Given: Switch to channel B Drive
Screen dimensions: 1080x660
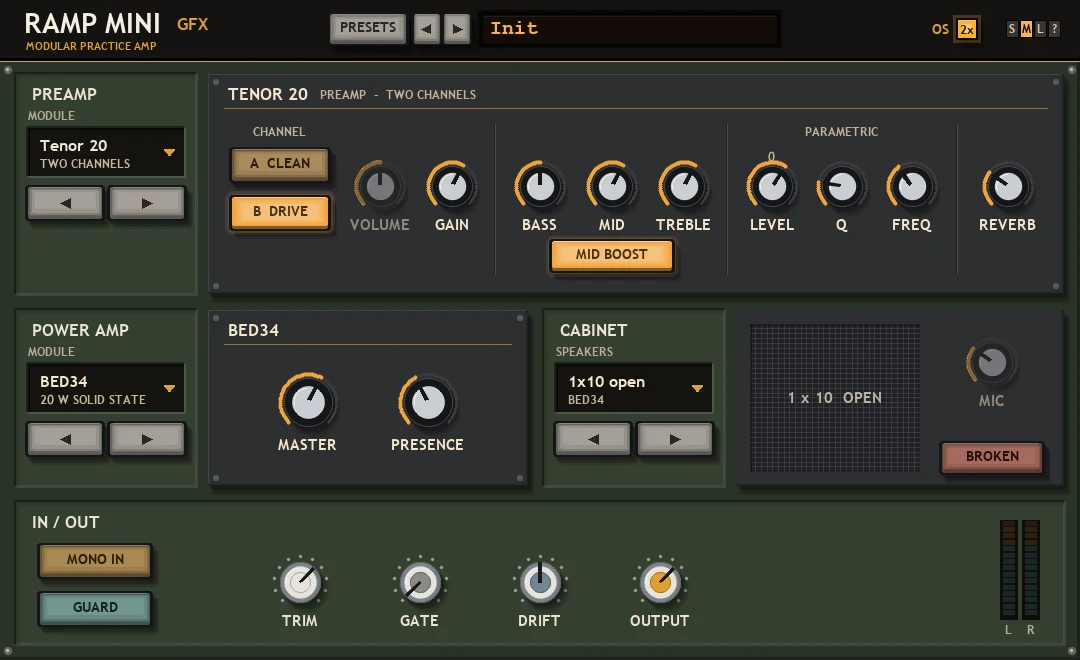Looking at the screenshot, I should point(280,212).
